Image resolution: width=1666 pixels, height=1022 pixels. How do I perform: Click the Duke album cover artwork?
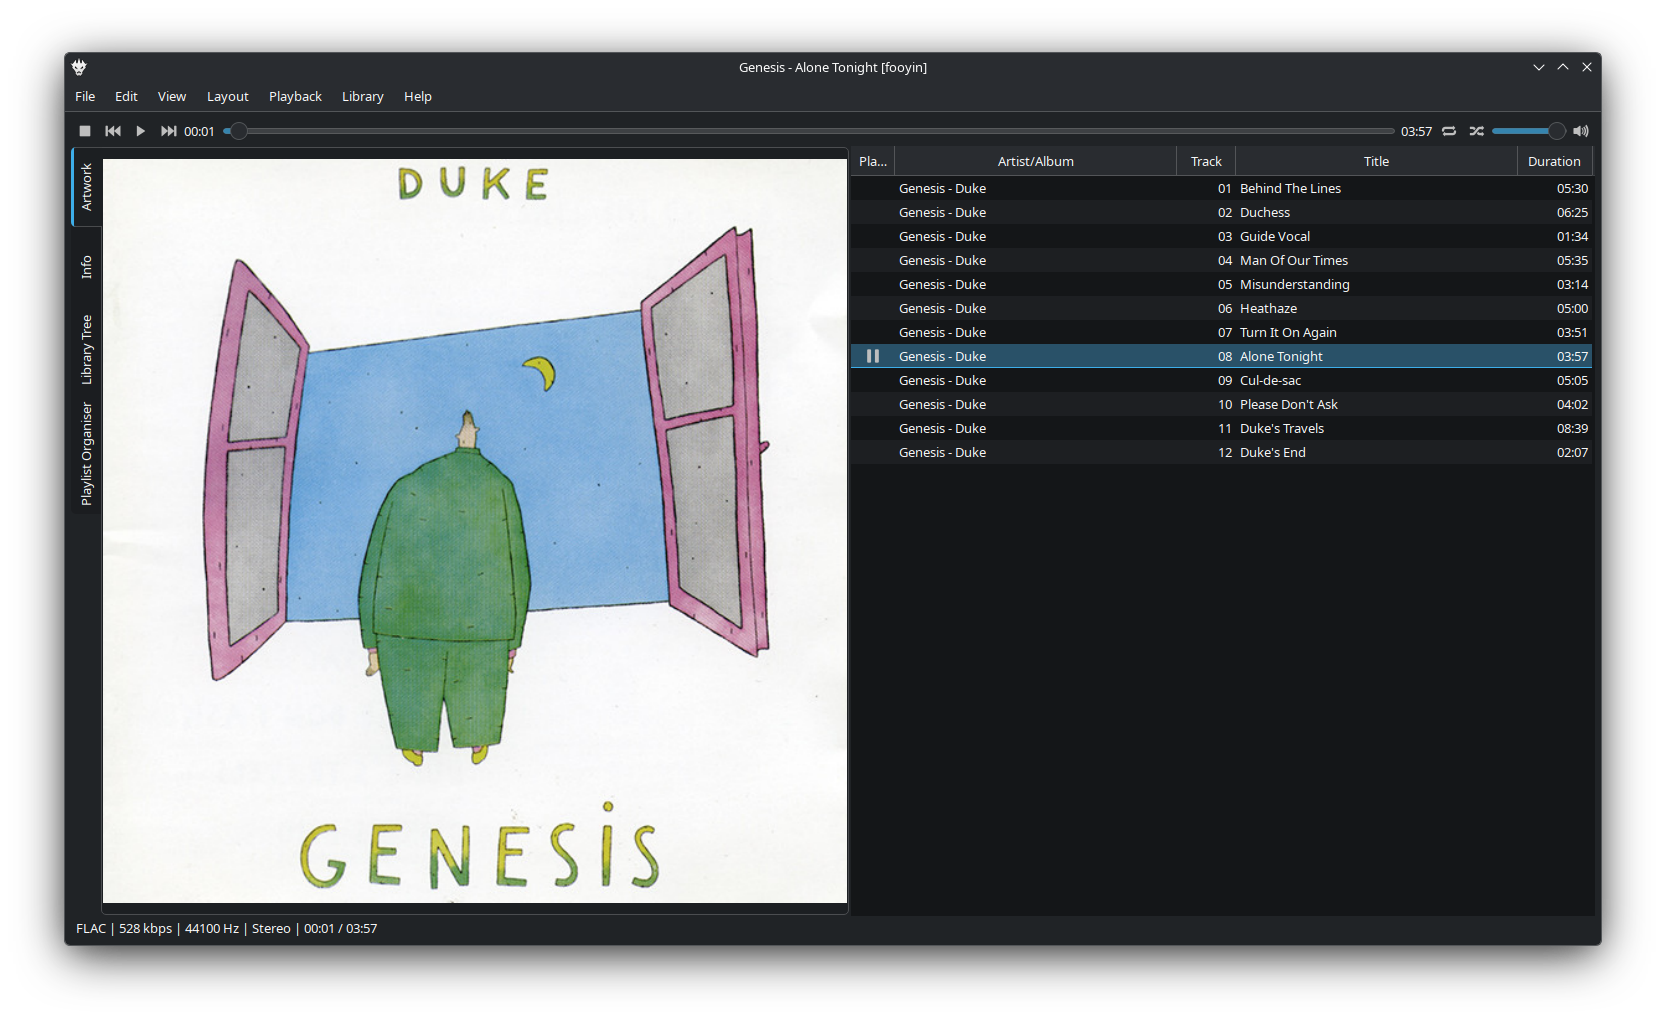pyautogui.click(x=475, y=531)
